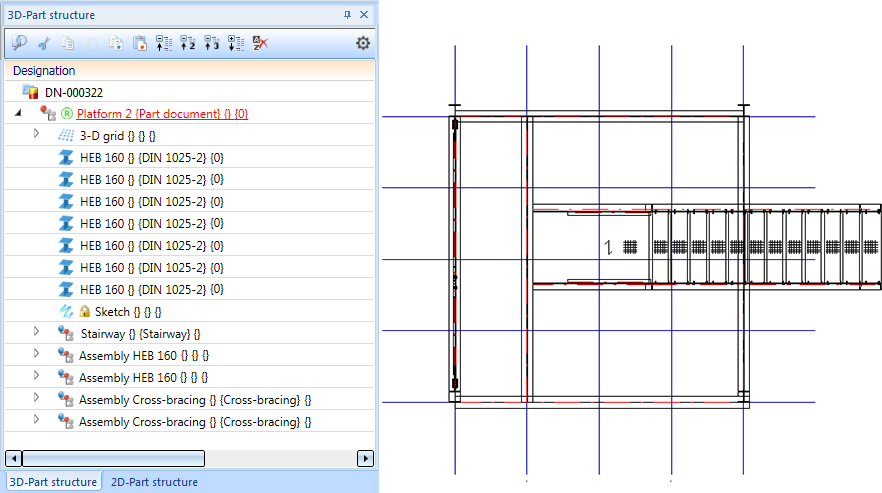
Task: Pin the 3D-Part structure panel
Action: [348, 15]
